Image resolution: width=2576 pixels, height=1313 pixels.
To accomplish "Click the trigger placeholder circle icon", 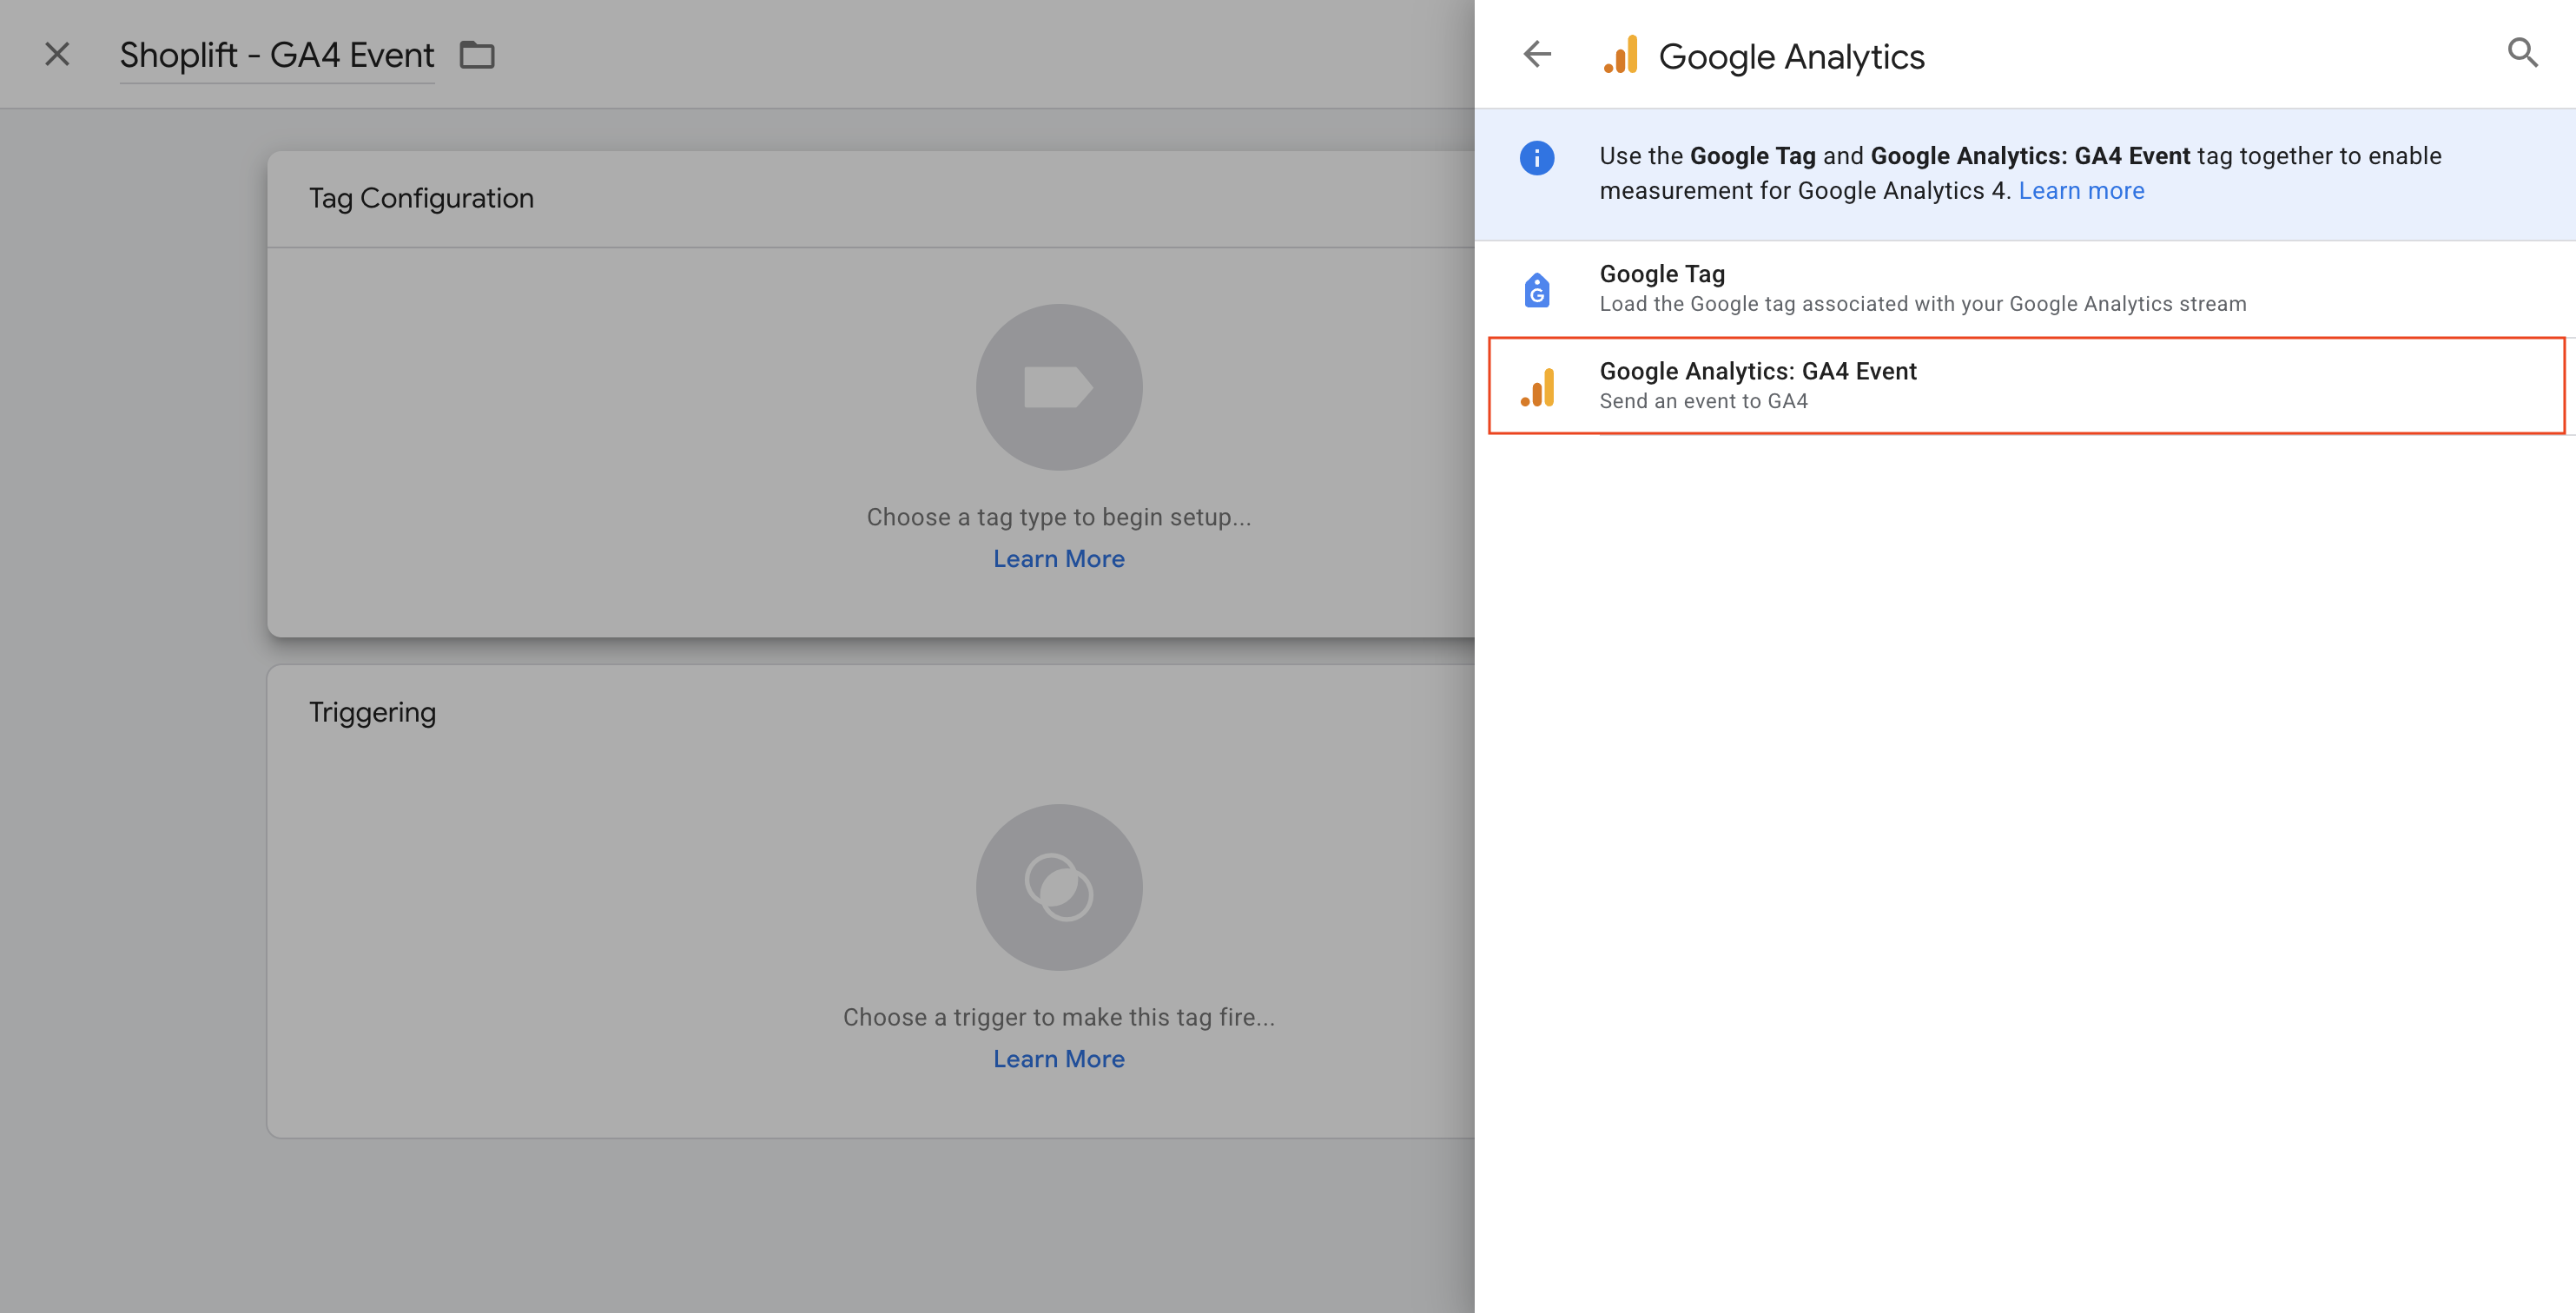I will pos(1058,887).
